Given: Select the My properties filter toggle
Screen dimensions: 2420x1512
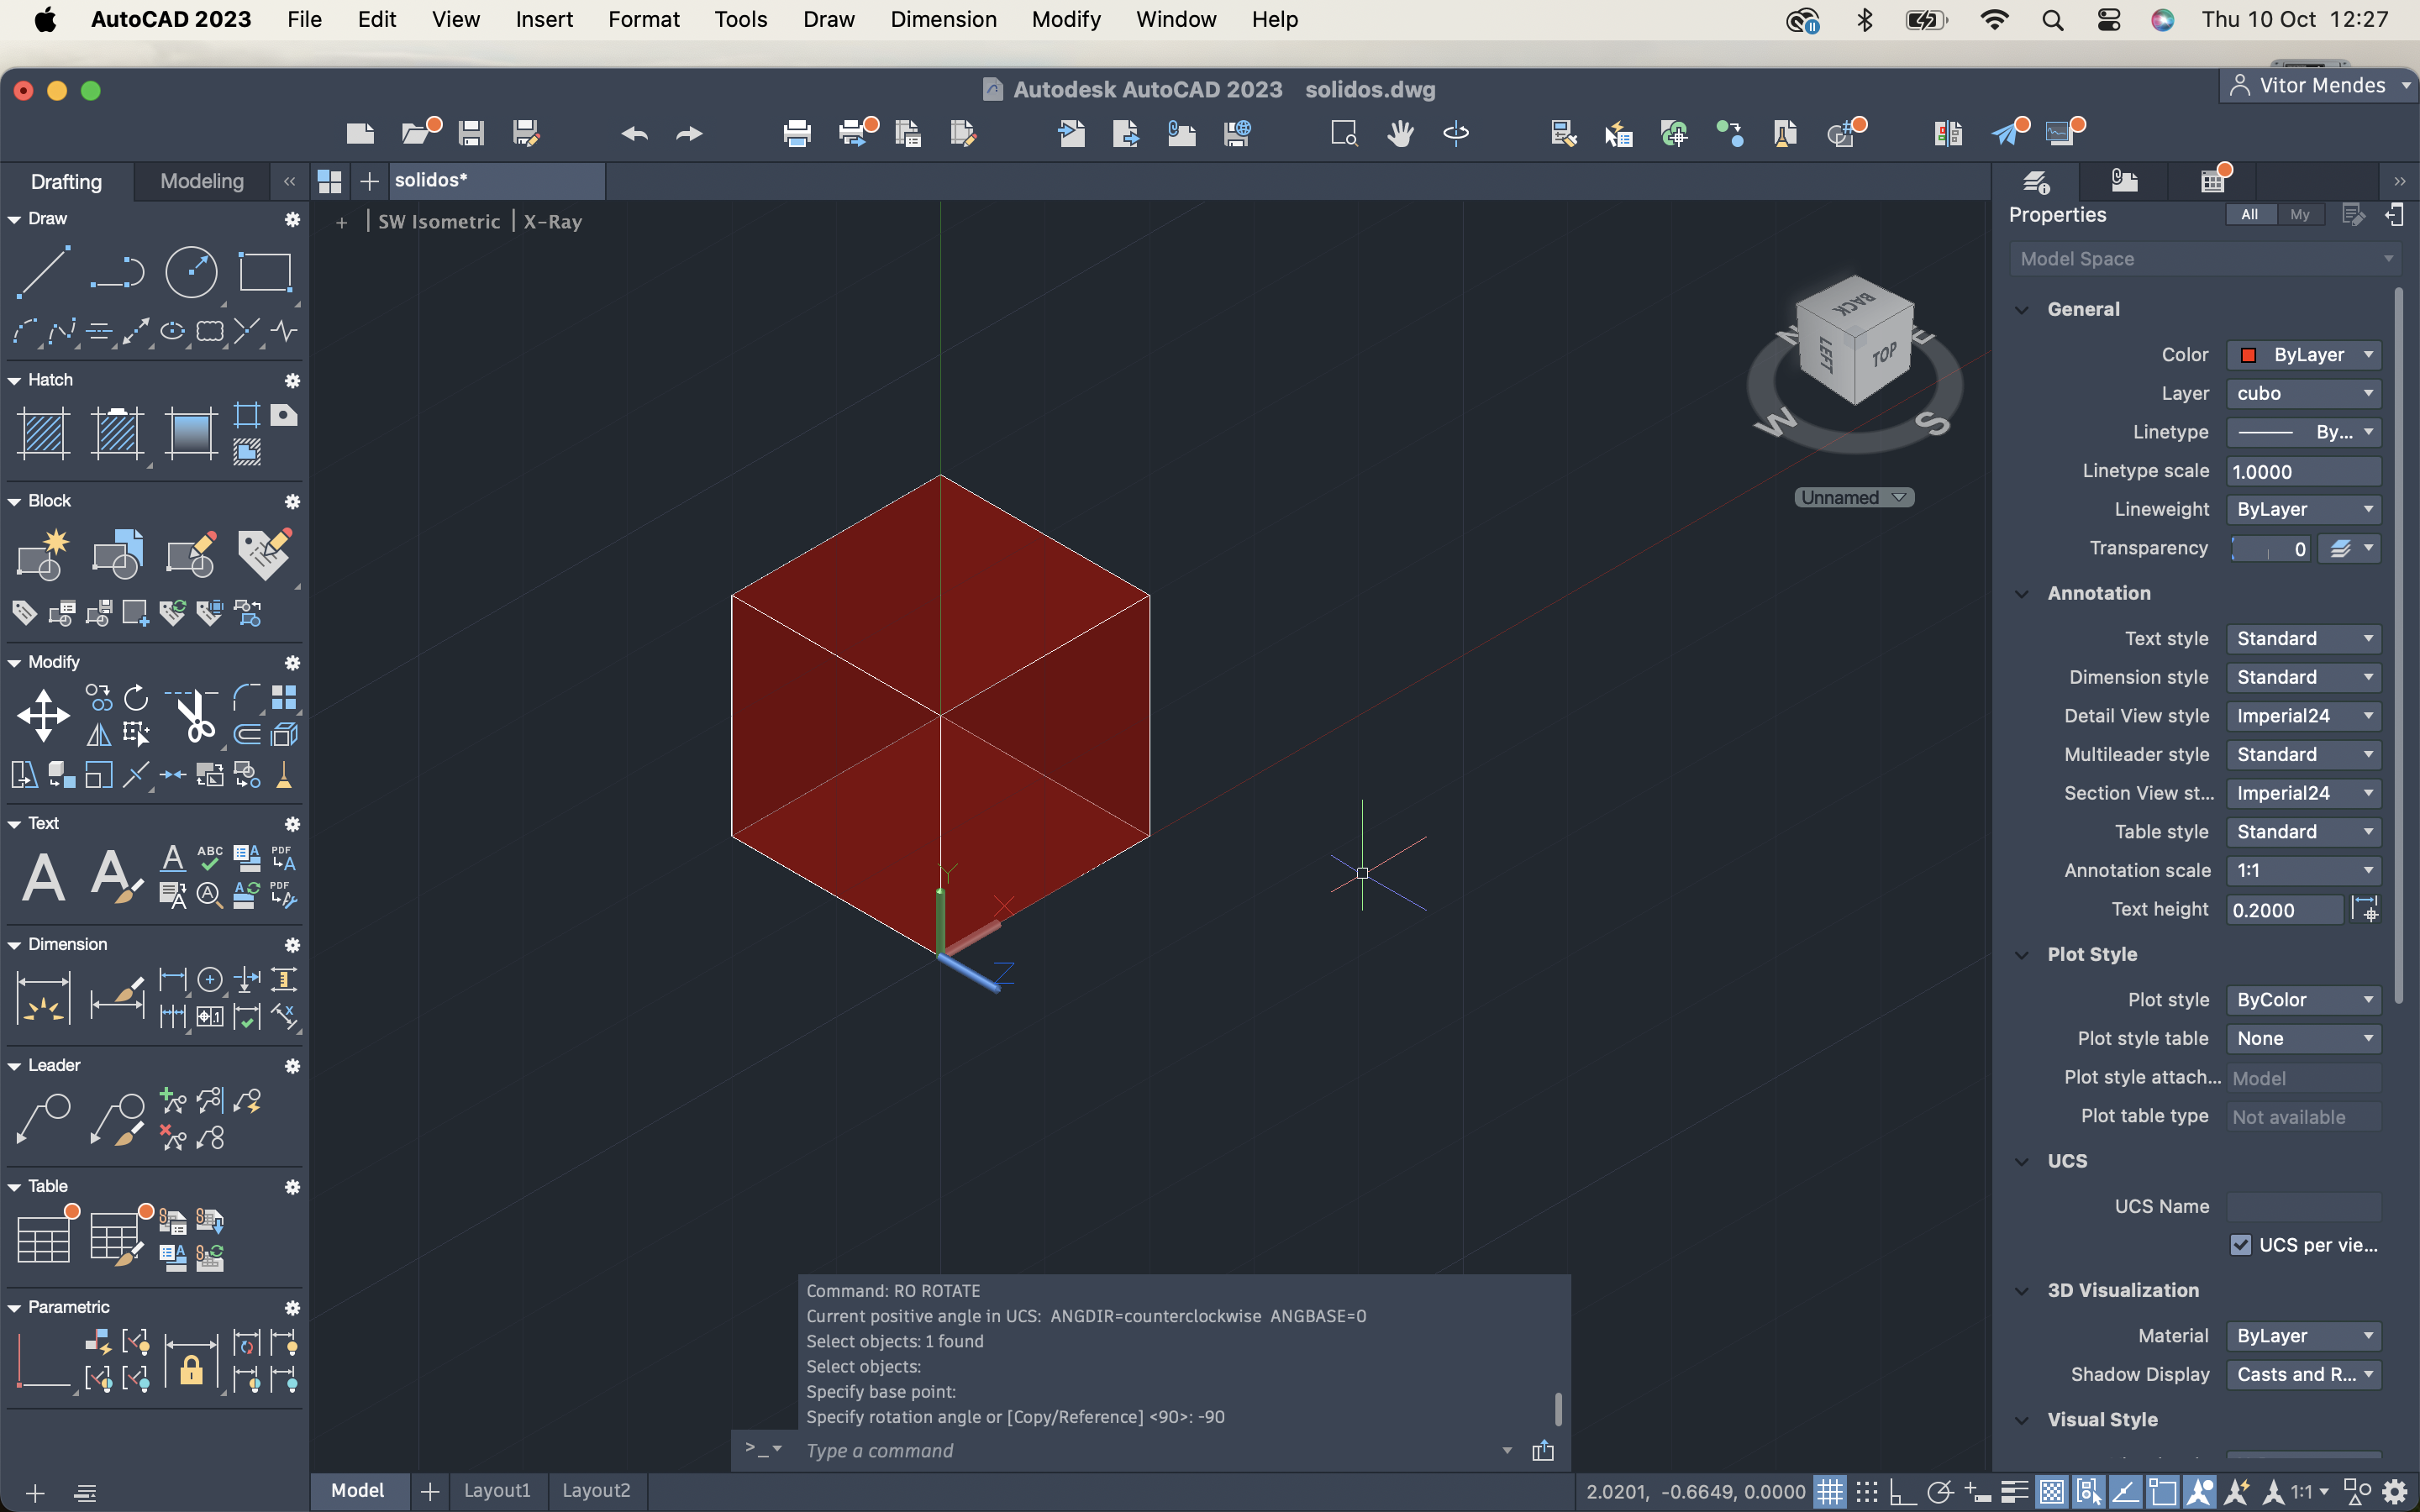Looking at the screenshot, I should [x=2300, y=214].
